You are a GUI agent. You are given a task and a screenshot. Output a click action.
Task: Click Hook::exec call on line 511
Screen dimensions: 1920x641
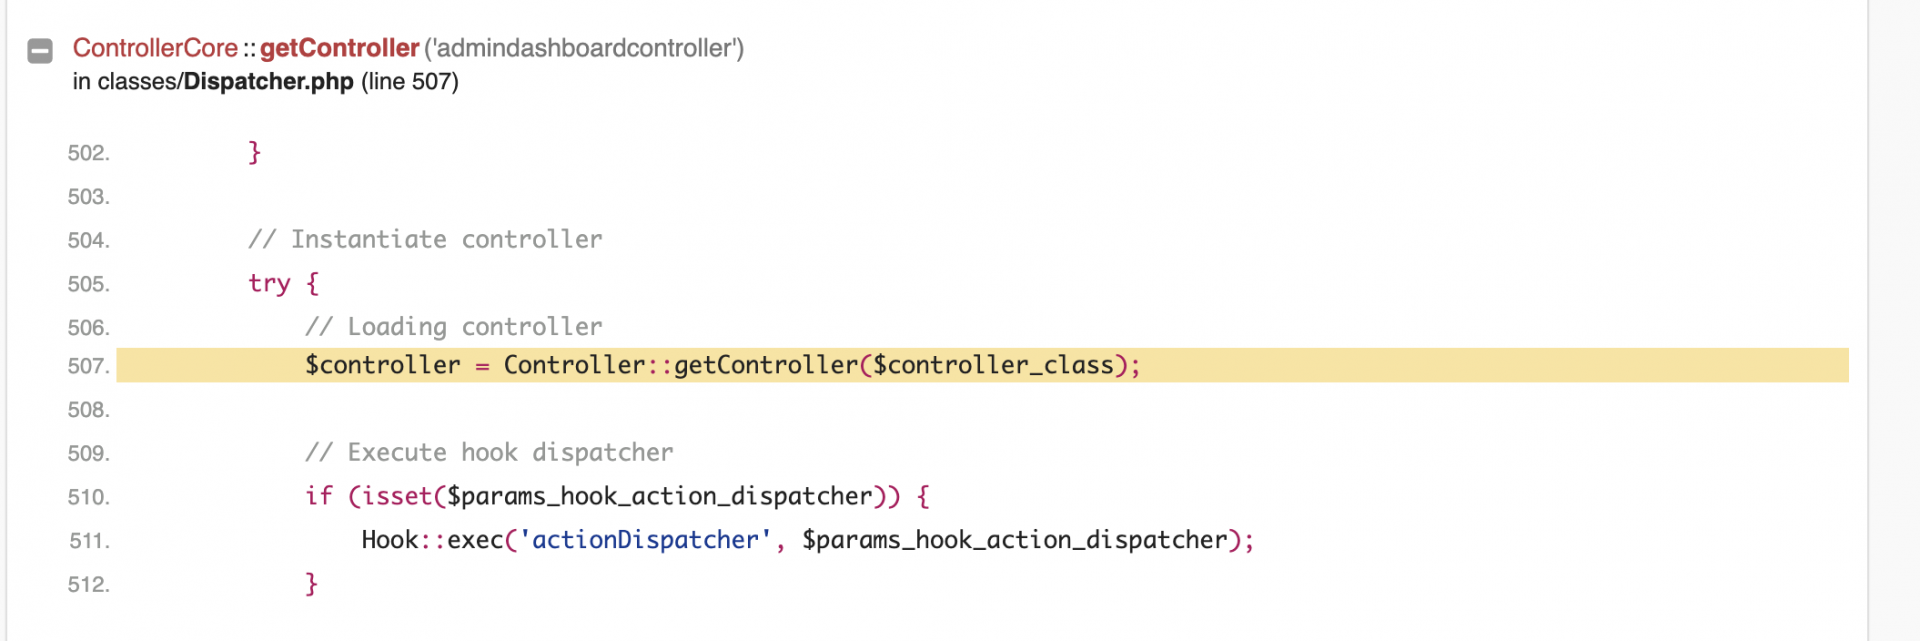[432, 540]
